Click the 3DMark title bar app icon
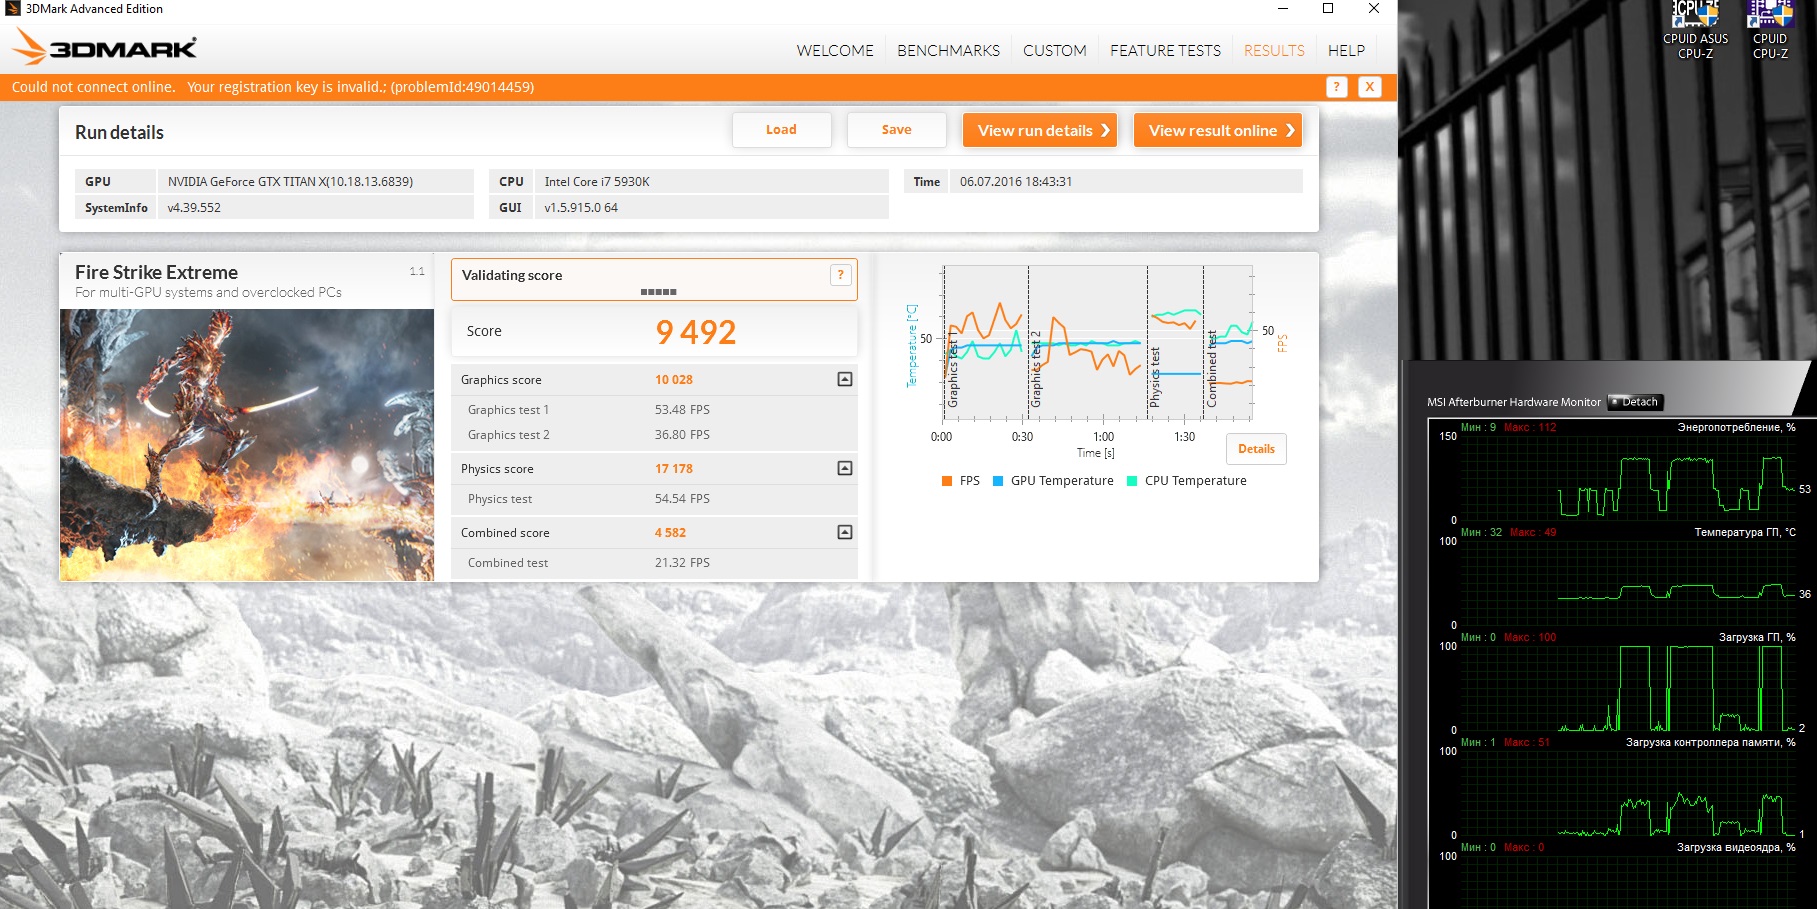 click(x=13, y=9)
